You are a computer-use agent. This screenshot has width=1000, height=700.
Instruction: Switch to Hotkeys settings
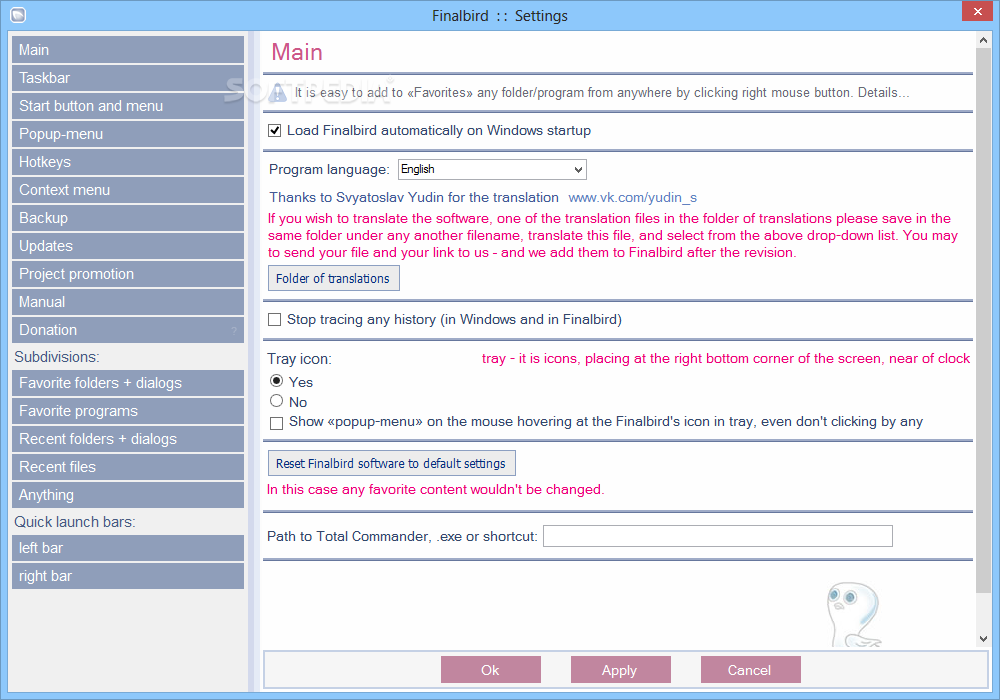(128, 162)
